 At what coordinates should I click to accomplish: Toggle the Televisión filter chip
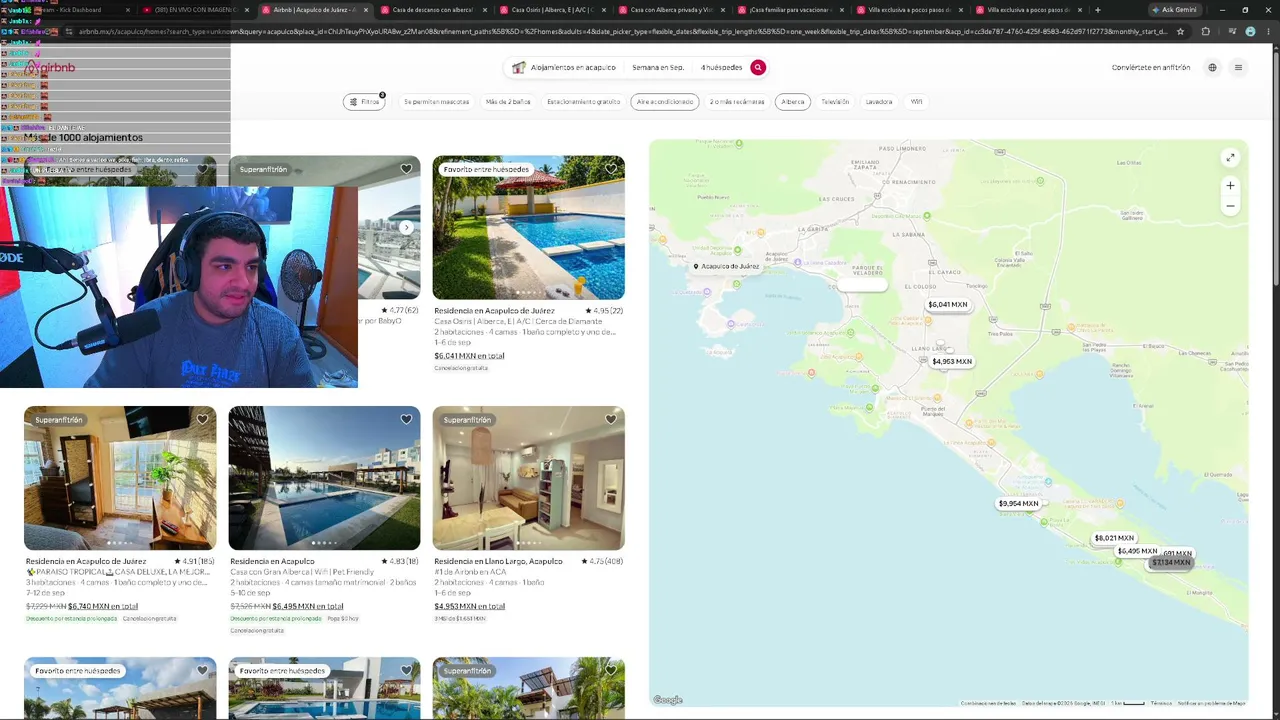coord(835,102)
